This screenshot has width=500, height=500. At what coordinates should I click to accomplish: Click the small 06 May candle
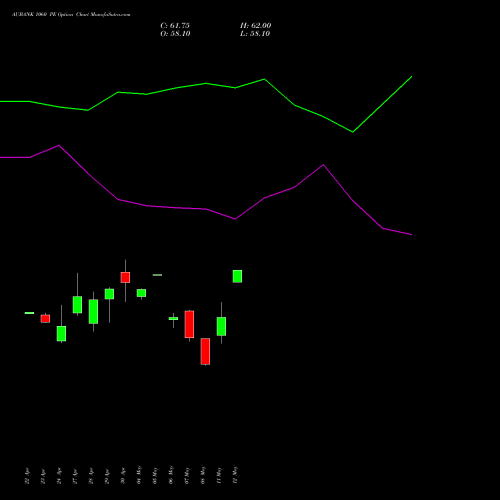coord(173,319)
